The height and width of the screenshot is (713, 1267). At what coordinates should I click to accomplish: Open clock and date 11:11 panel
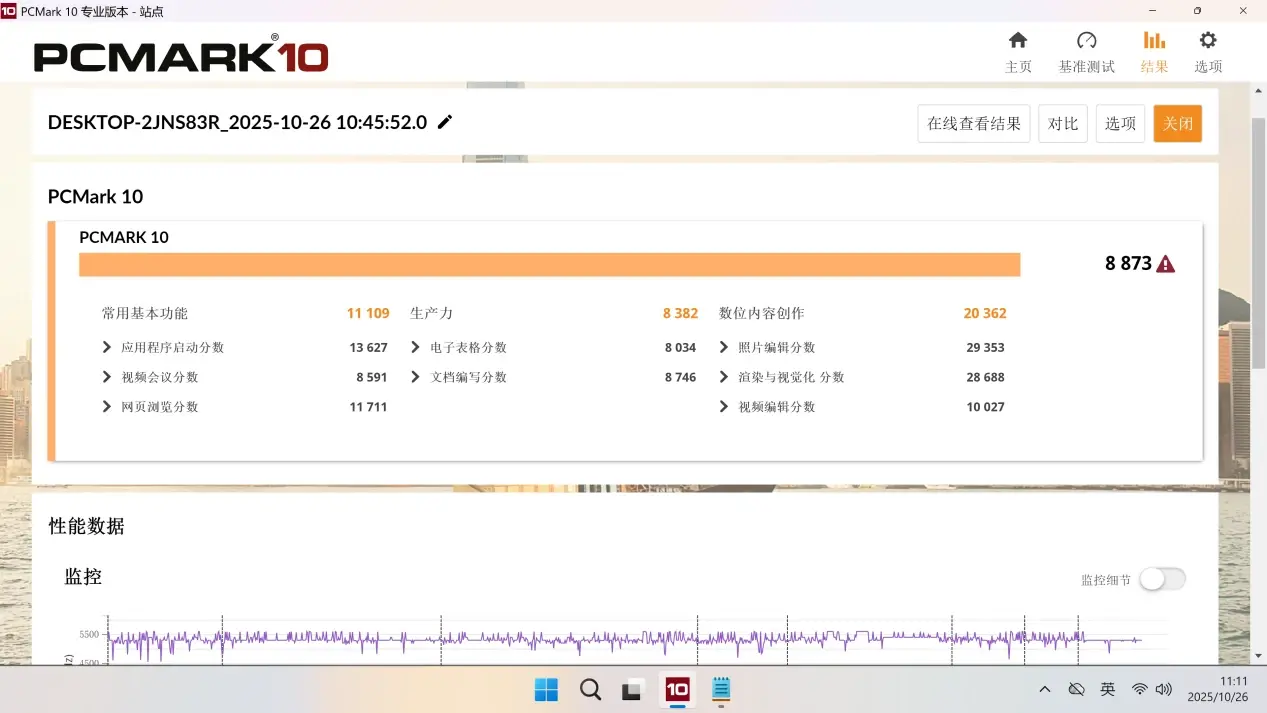1217,689
